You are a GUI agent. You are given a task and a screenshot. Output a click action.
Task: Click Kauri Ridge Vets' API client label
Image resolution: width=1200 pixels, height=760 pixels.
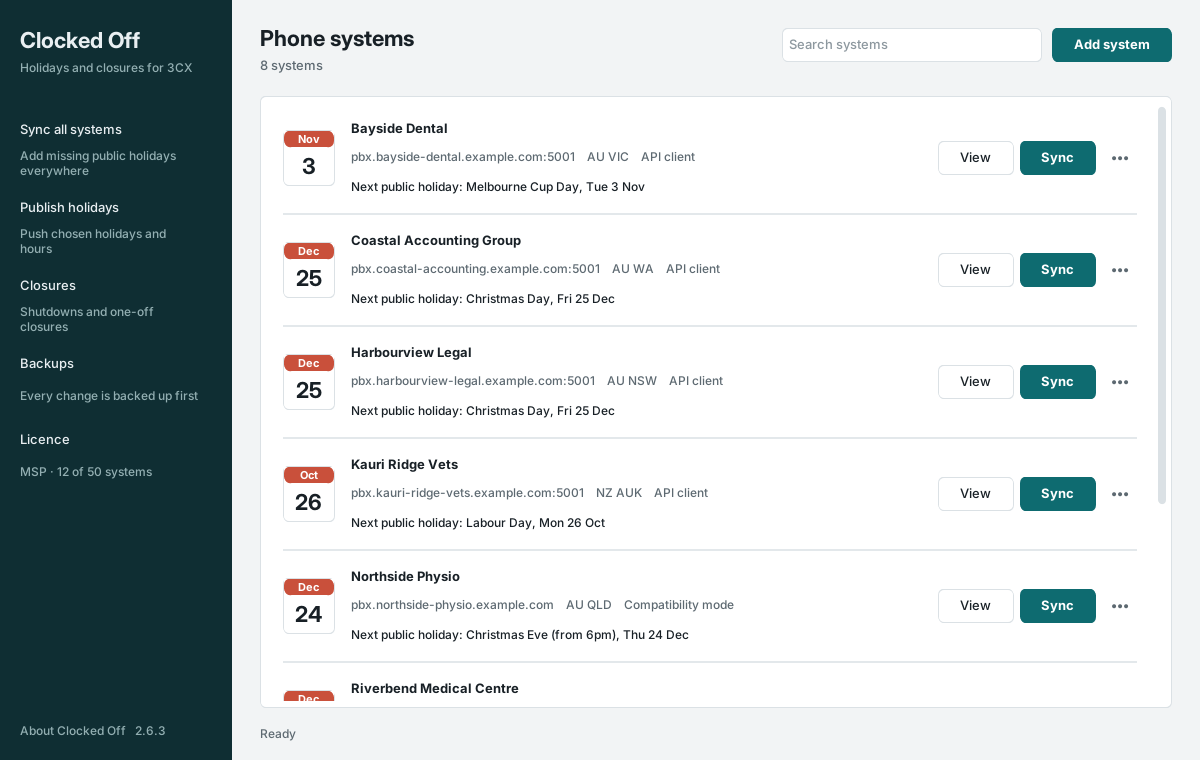pyautogui.click(x=681, y=493)
